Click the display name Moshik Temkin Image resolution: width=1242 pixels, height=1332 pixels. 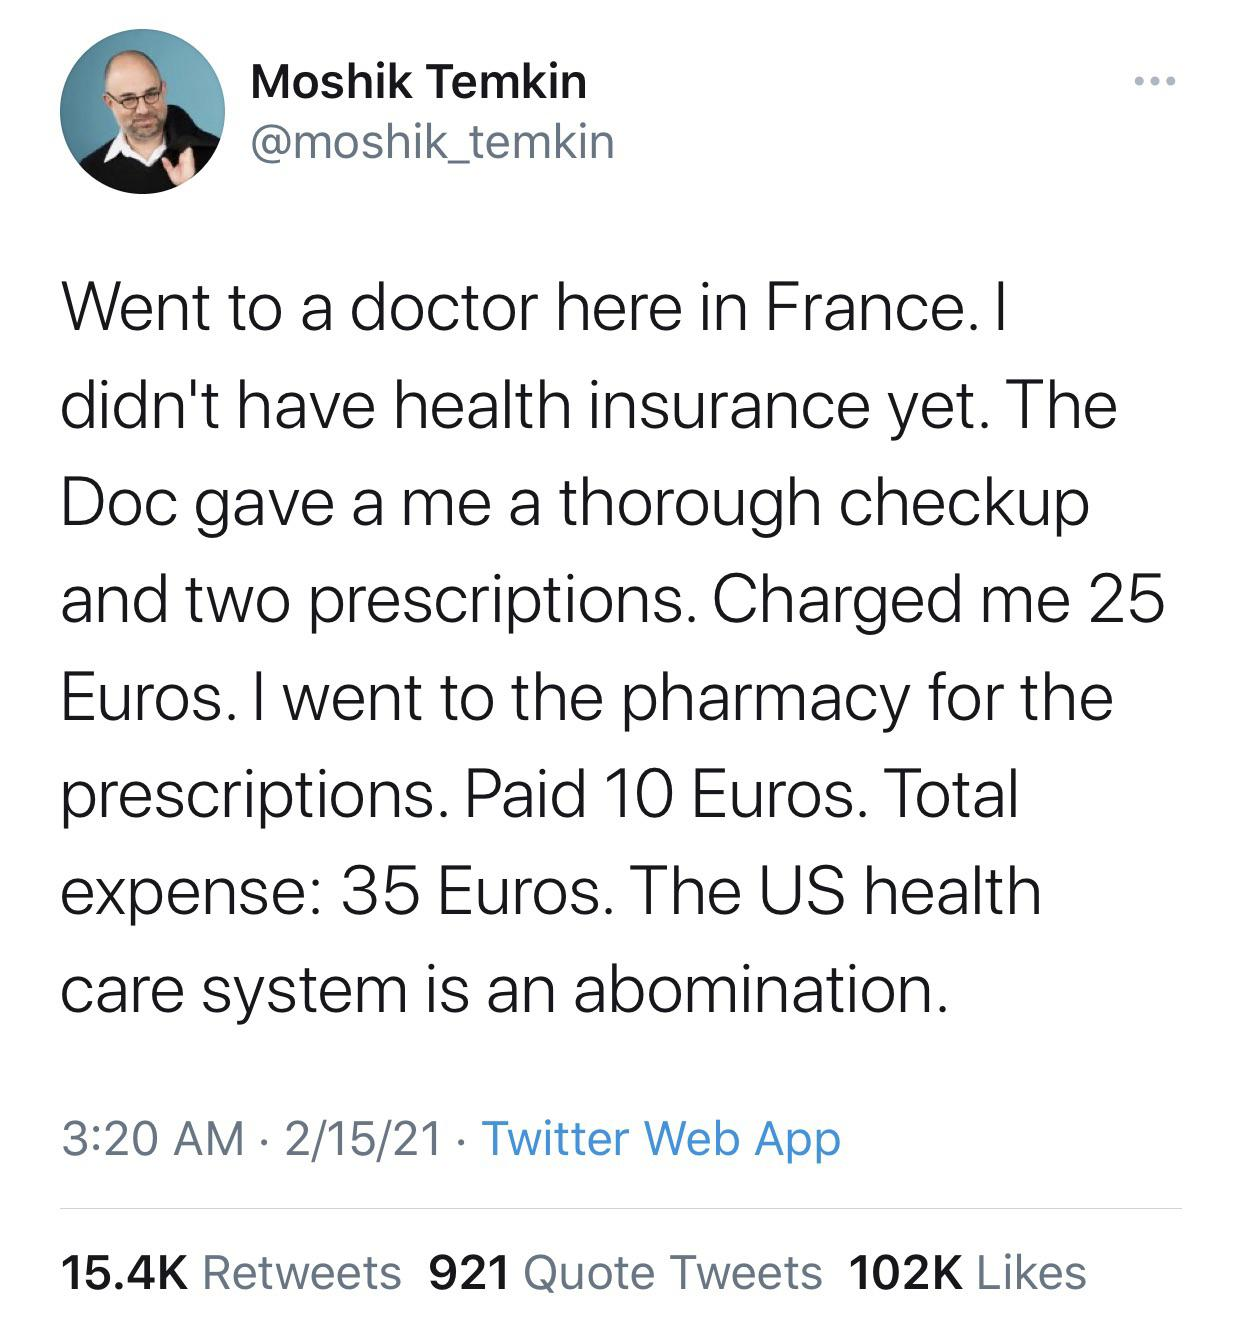(420, 84)
